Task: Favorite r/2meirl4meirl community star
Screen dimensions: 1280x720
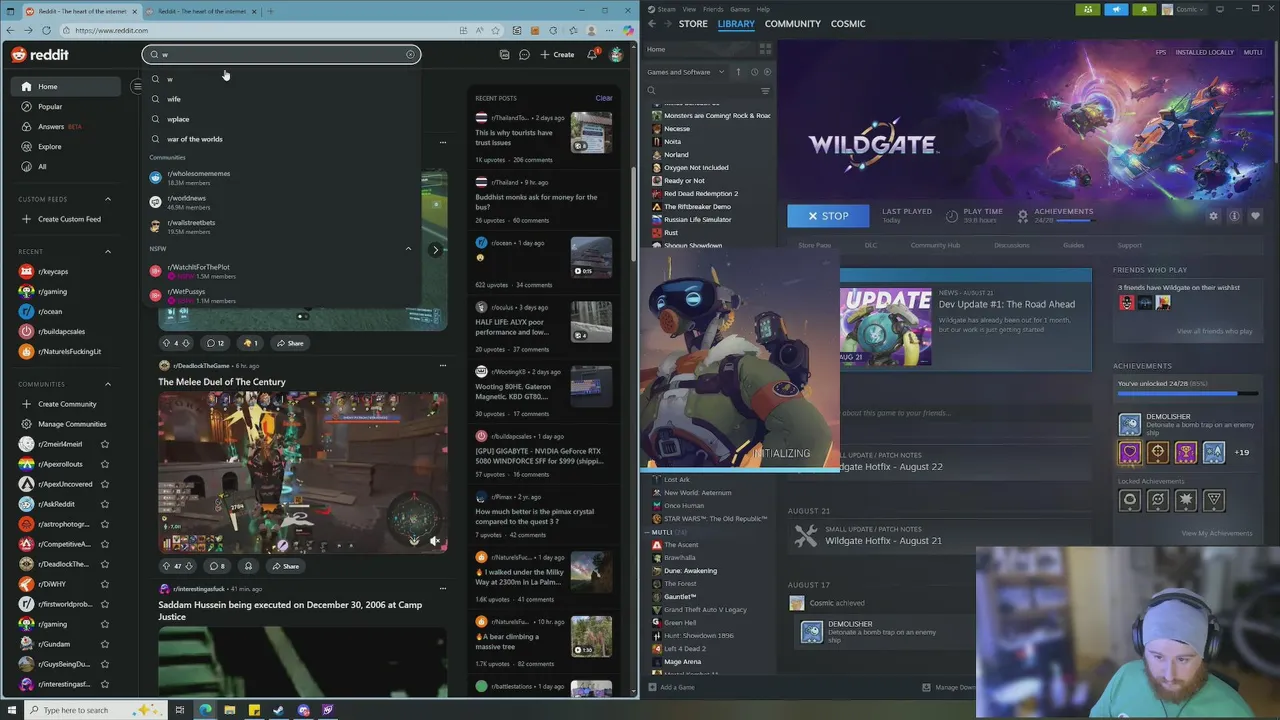Action: coord(105,444)
